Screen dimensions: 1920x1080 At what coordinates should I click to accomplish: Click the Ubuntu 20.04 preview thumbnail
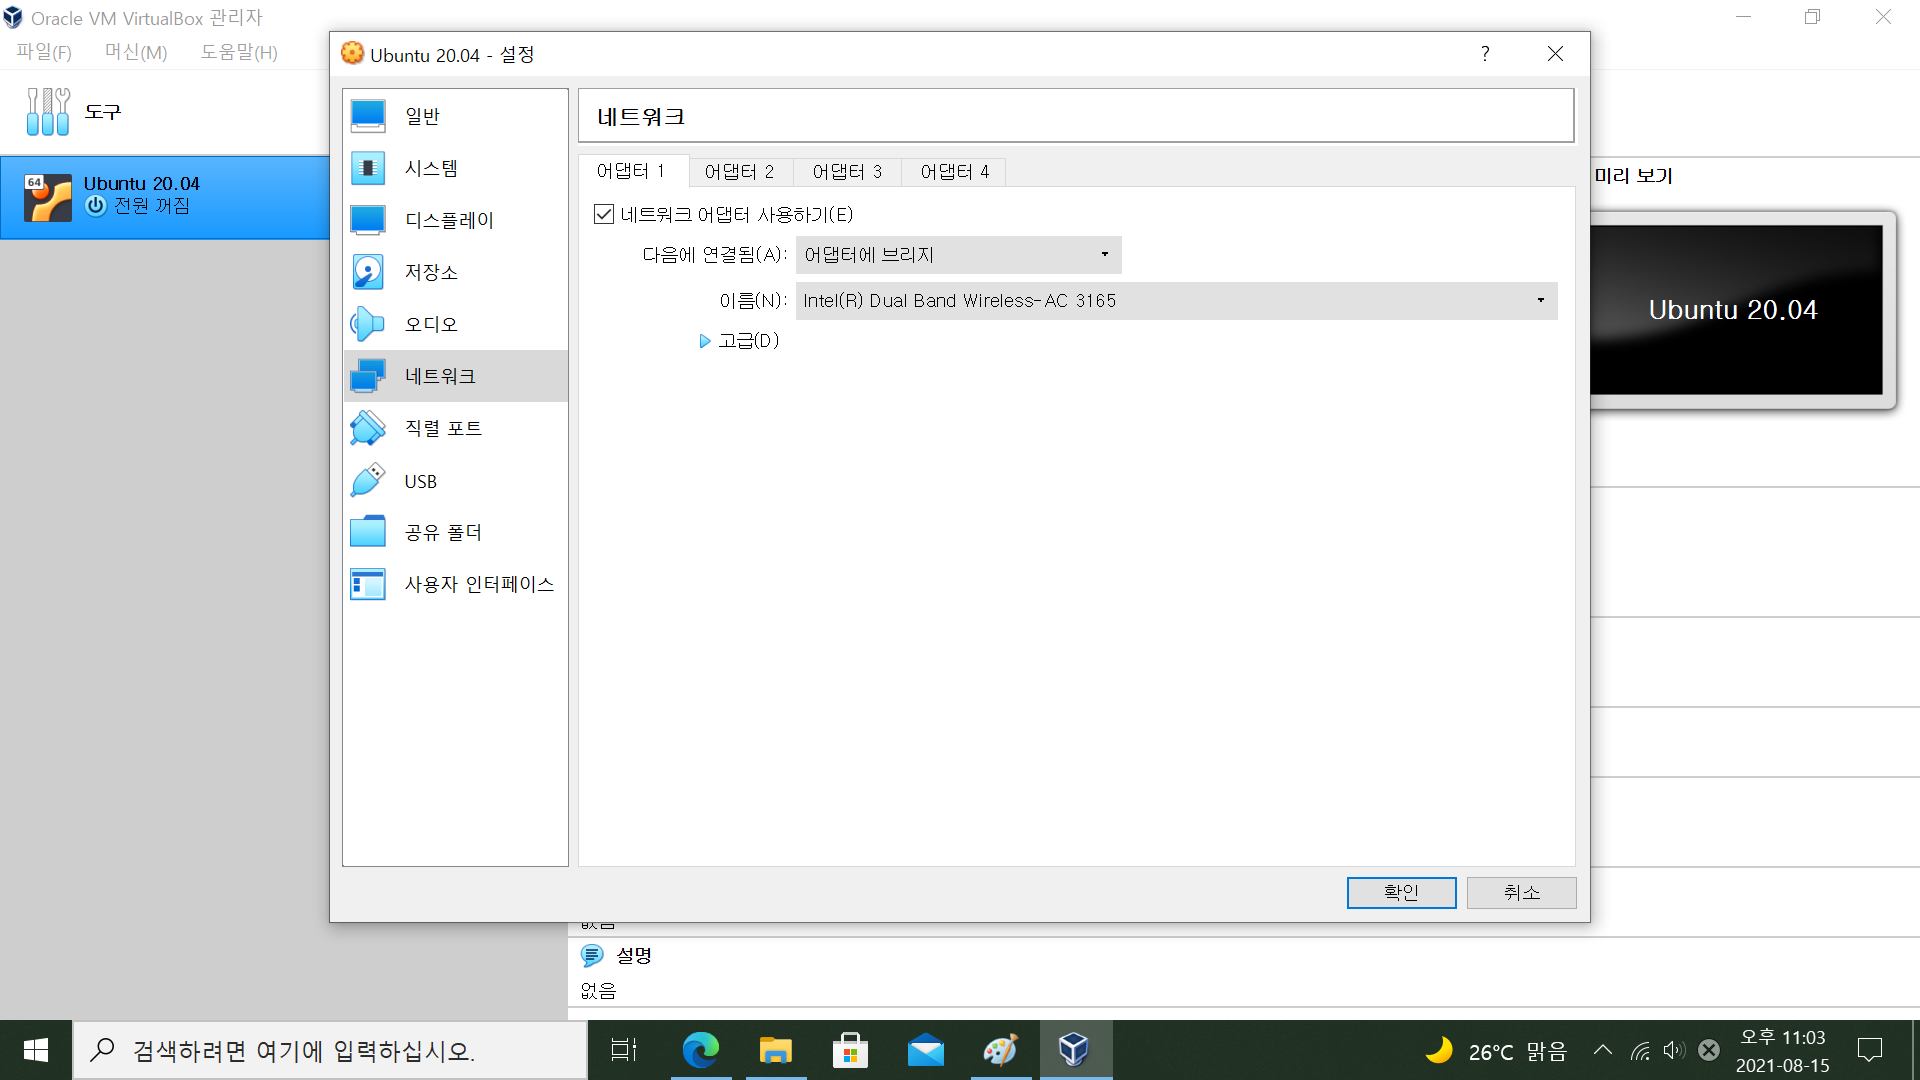tap(1736, 310)
